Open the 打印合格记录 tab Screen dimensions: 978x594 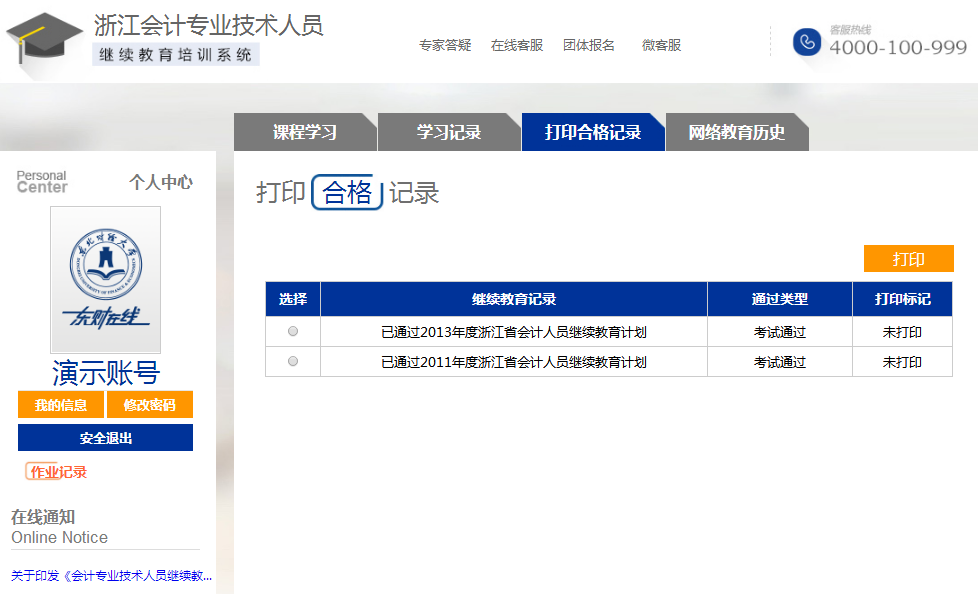(593, 132)
